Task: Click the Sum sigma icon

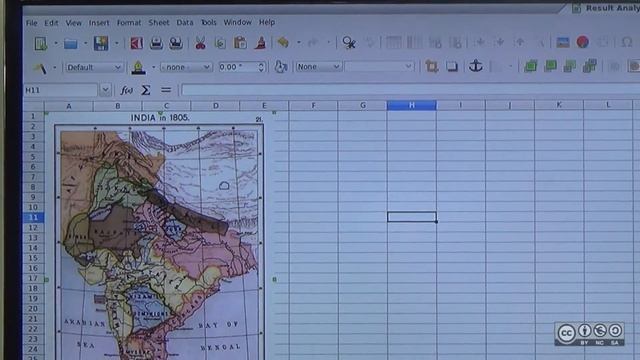Action: (x=146, y=90)
